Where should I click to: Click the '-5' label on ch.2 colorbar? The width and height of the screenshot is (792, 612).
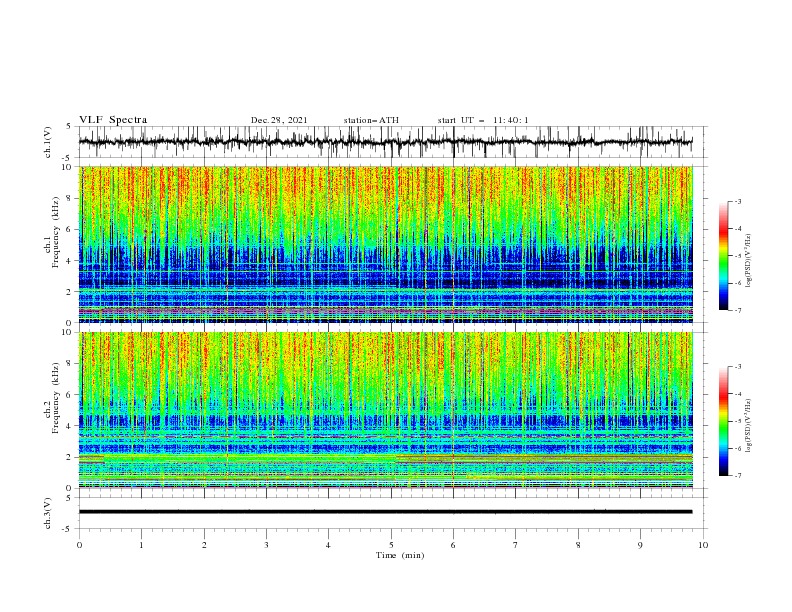tap(737, 421)
